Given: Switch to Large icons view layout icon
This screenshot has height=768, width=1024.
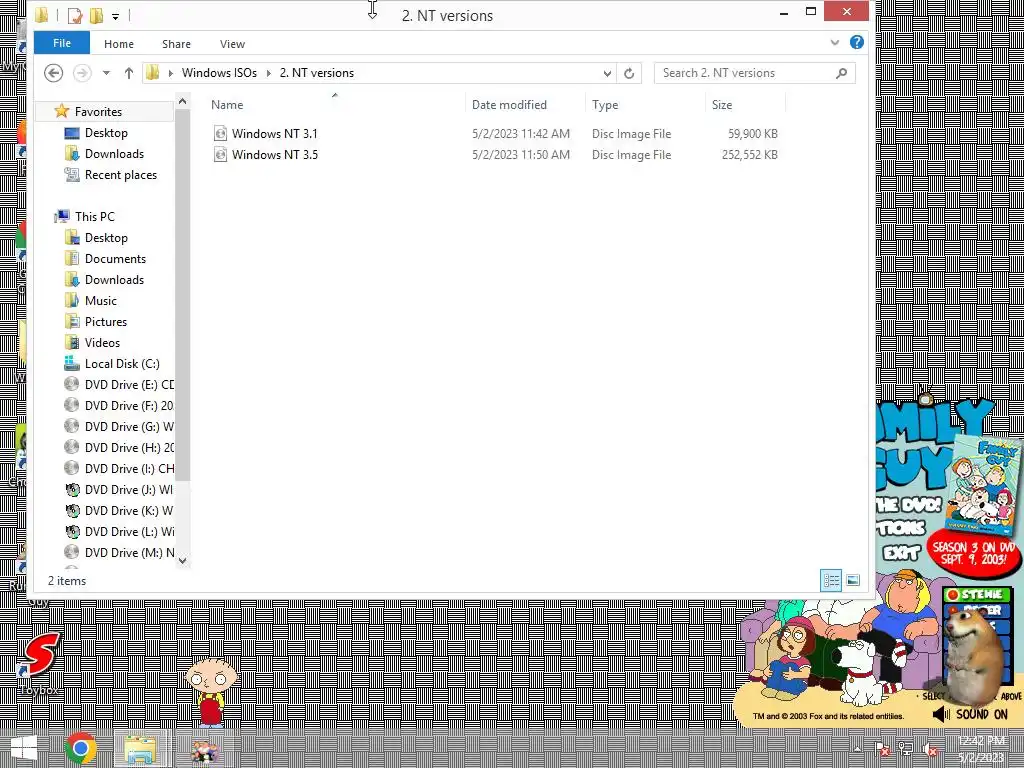Looking at the screenshot, I should point(853,580).
